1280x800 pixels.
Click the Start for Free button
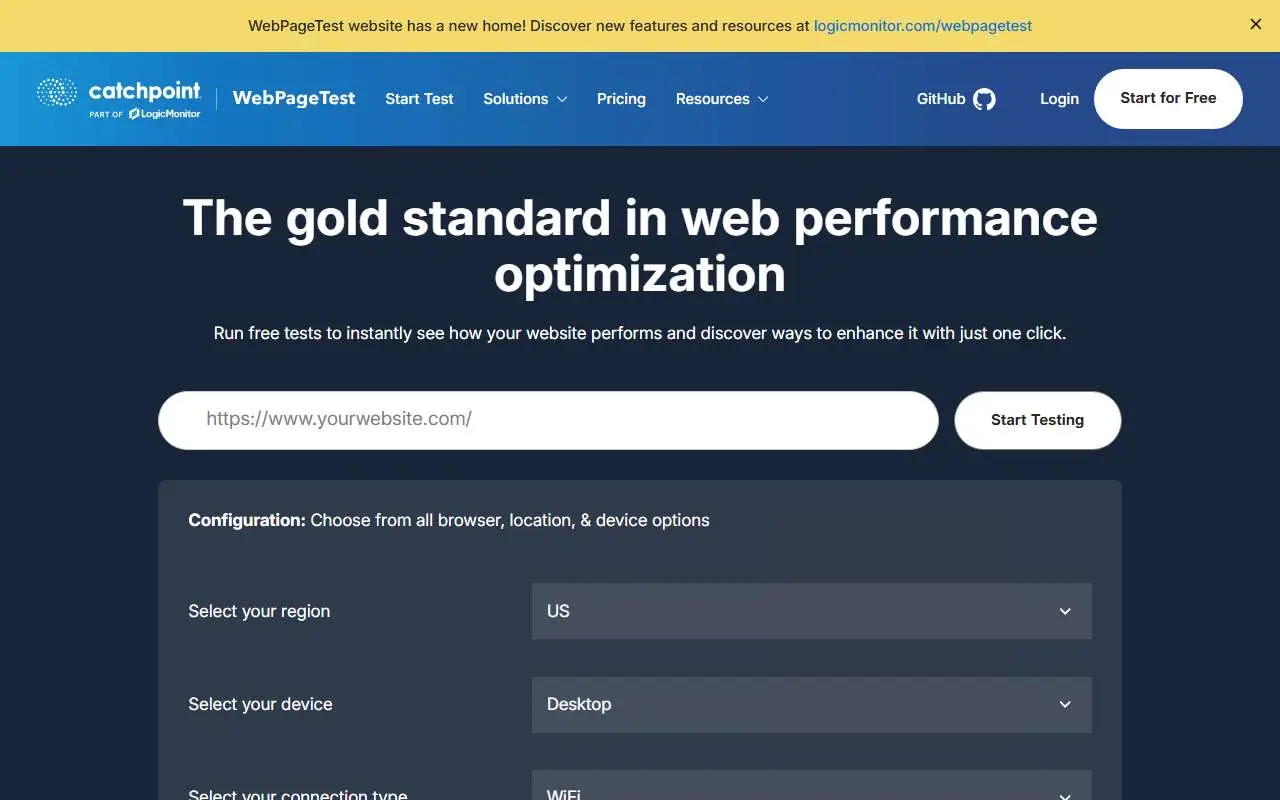click(1168, 99)
